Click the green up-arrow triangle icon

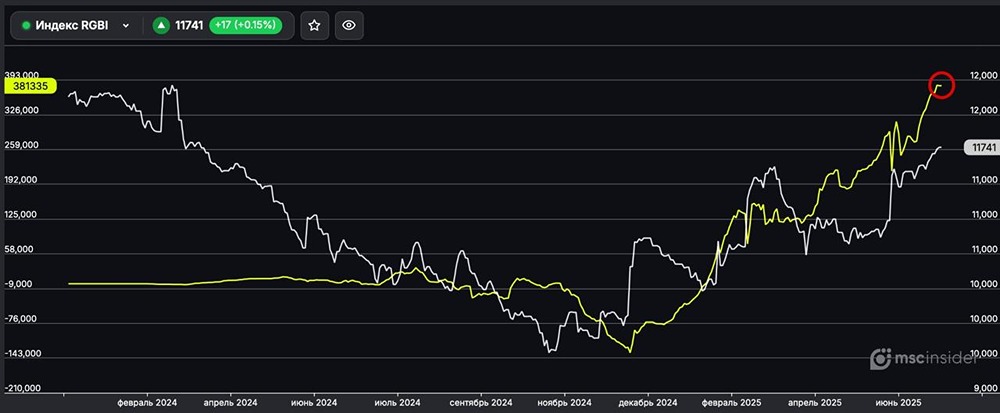click(x=160, y=26)
